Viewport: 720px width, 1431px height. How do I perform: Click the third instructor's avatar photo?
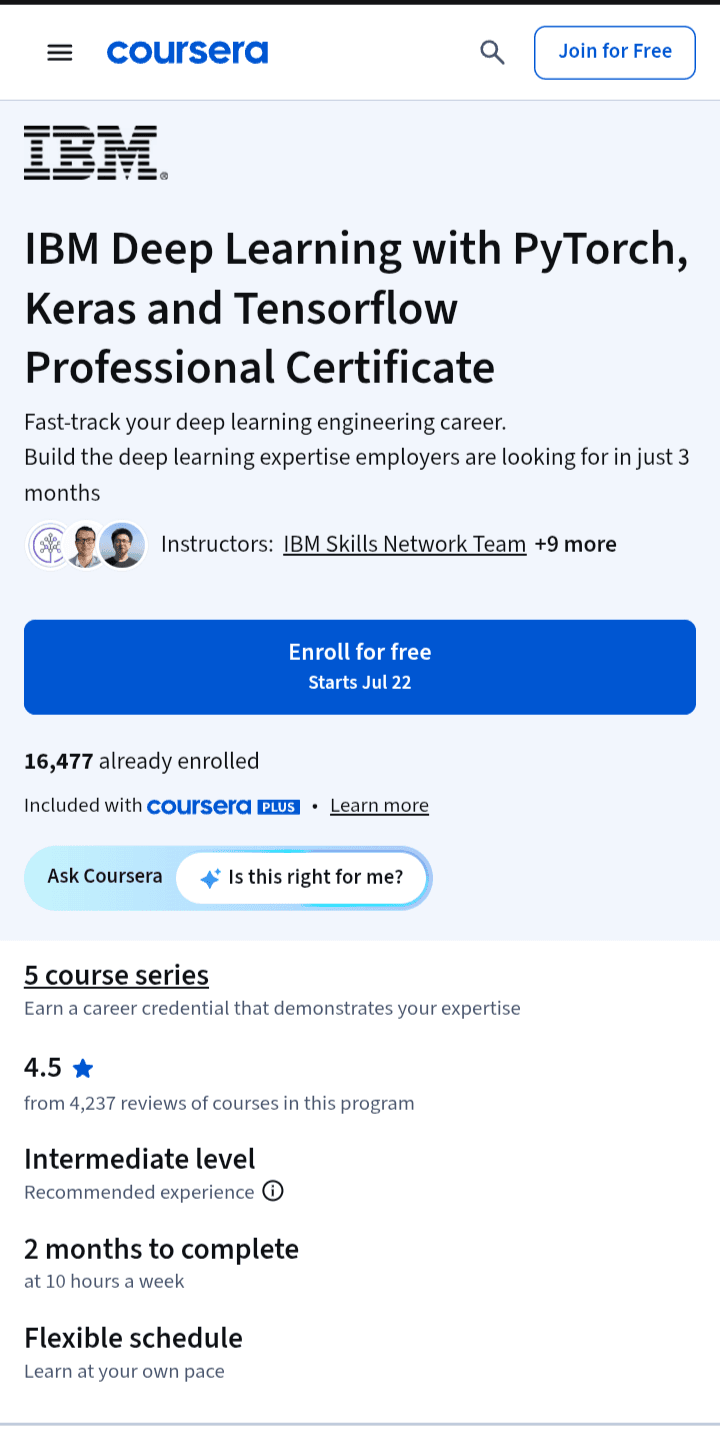click(123, 545)
